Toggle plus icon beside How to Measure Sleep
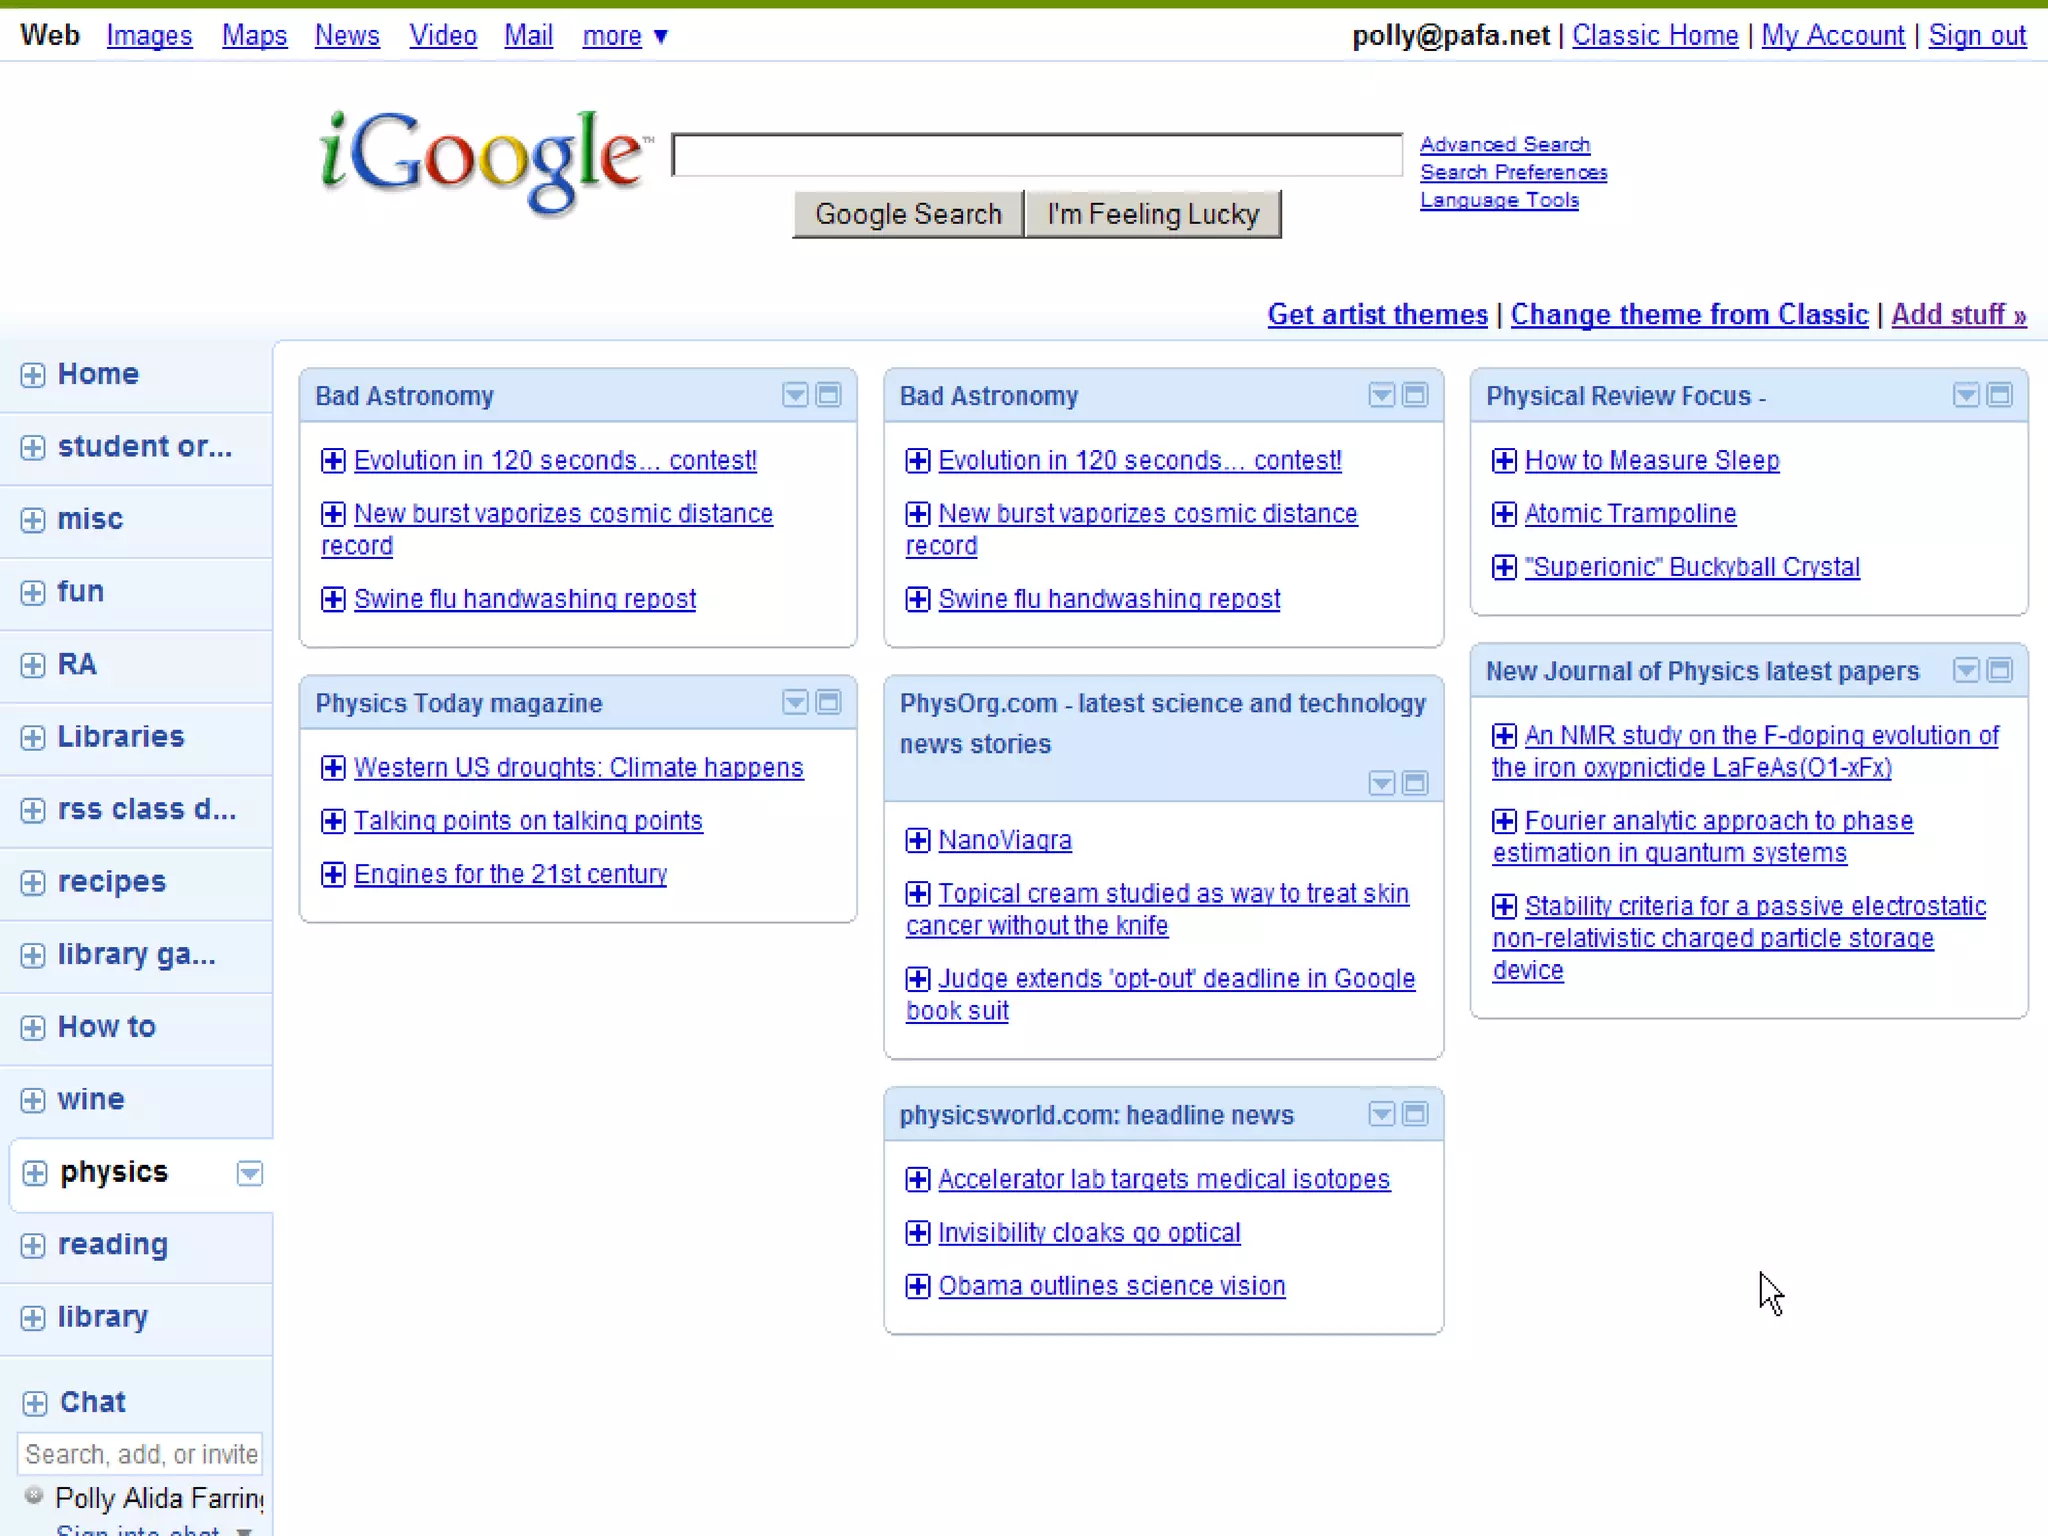The width and height of the screenshot is (2048, 1536). click(1503, 461)
